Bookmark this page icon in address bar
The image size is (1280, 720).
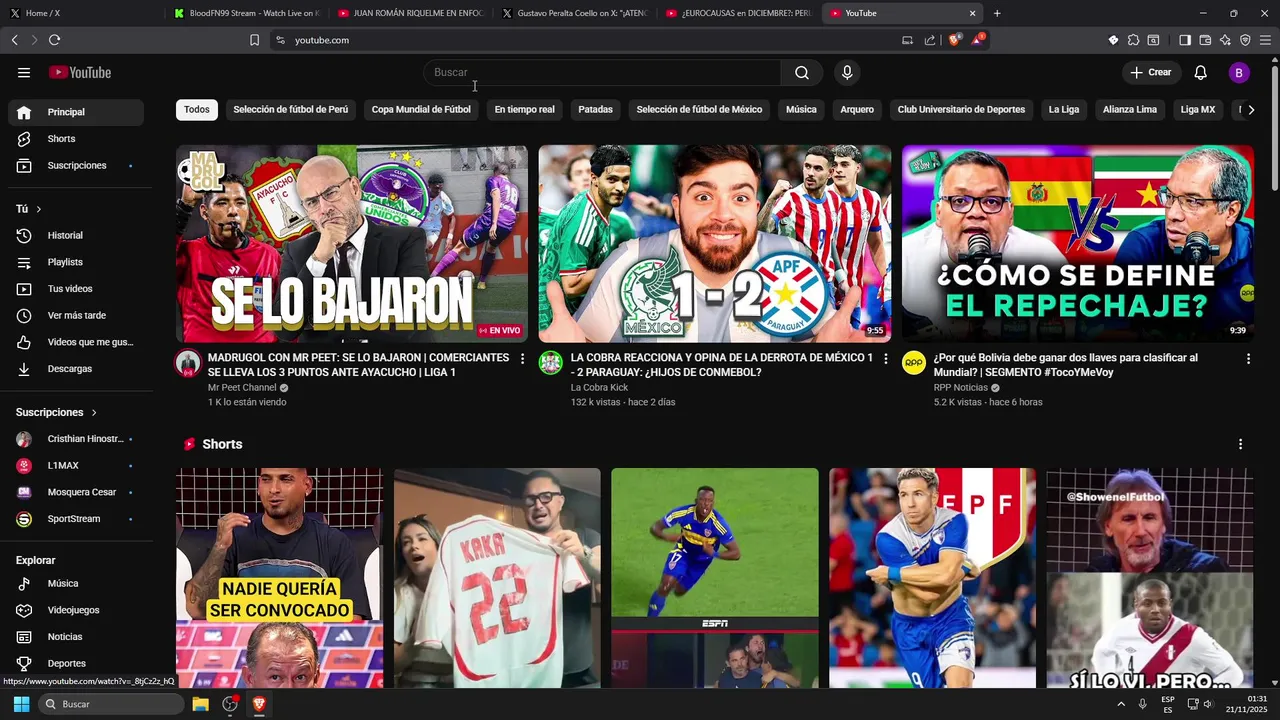pos(254,40)
